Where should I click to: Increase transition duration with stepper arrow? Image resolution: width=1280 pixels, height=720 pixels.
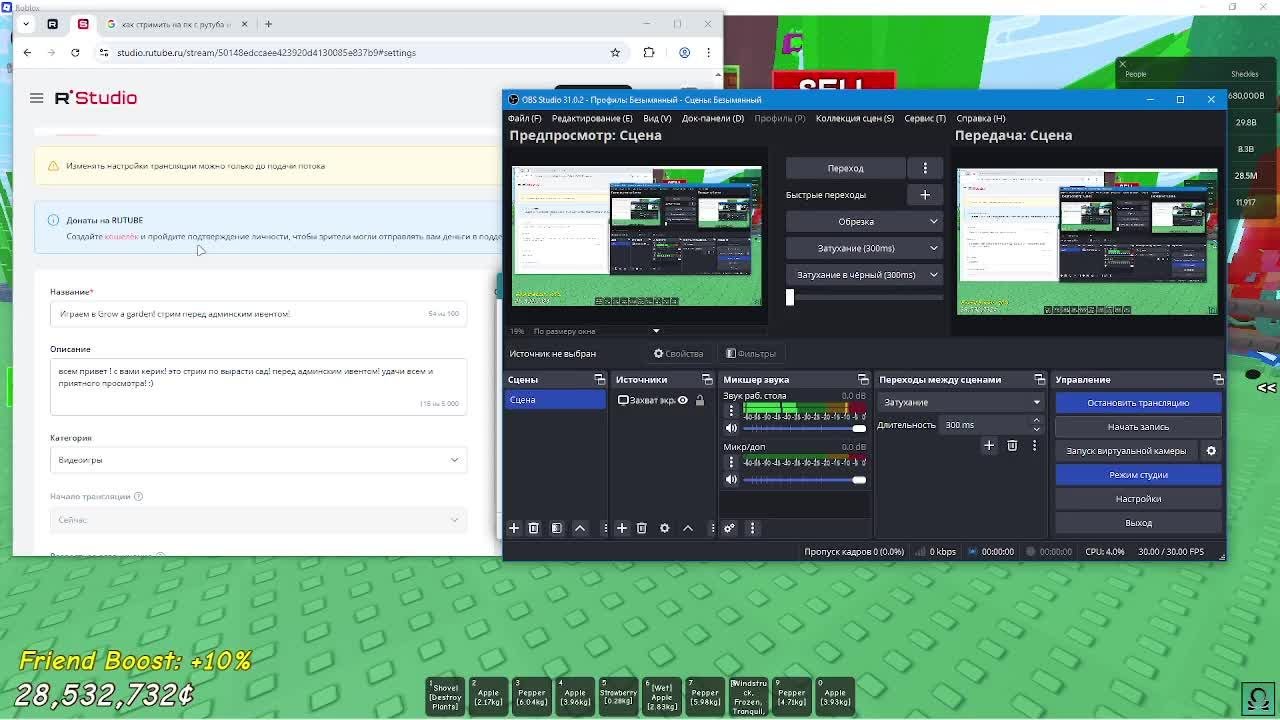click(x=1036, y=421)
